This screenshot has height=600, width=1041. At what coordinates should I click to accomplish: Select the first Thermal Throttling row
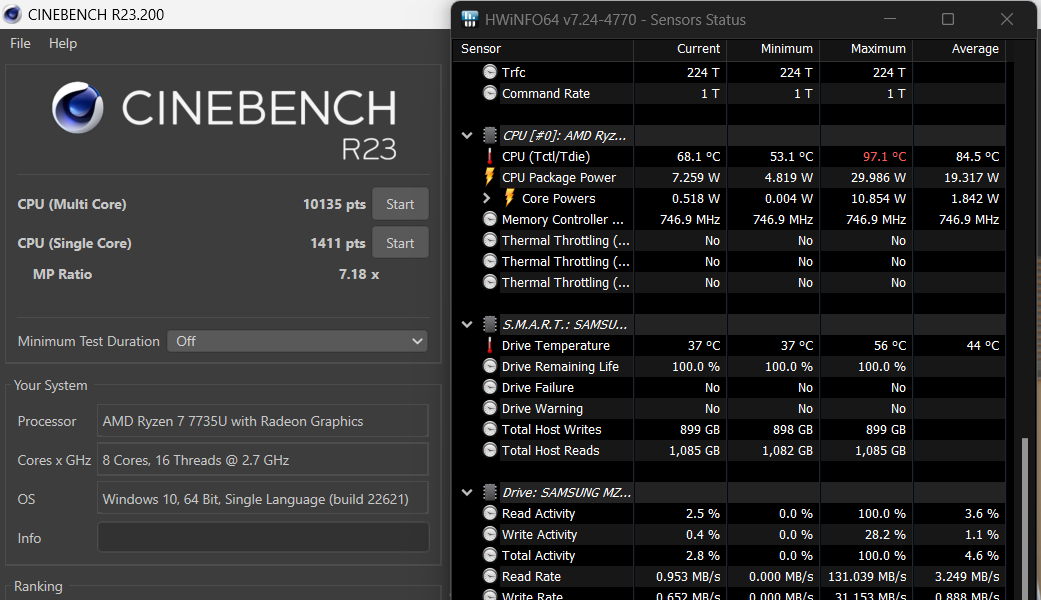(x=565, y=240)
